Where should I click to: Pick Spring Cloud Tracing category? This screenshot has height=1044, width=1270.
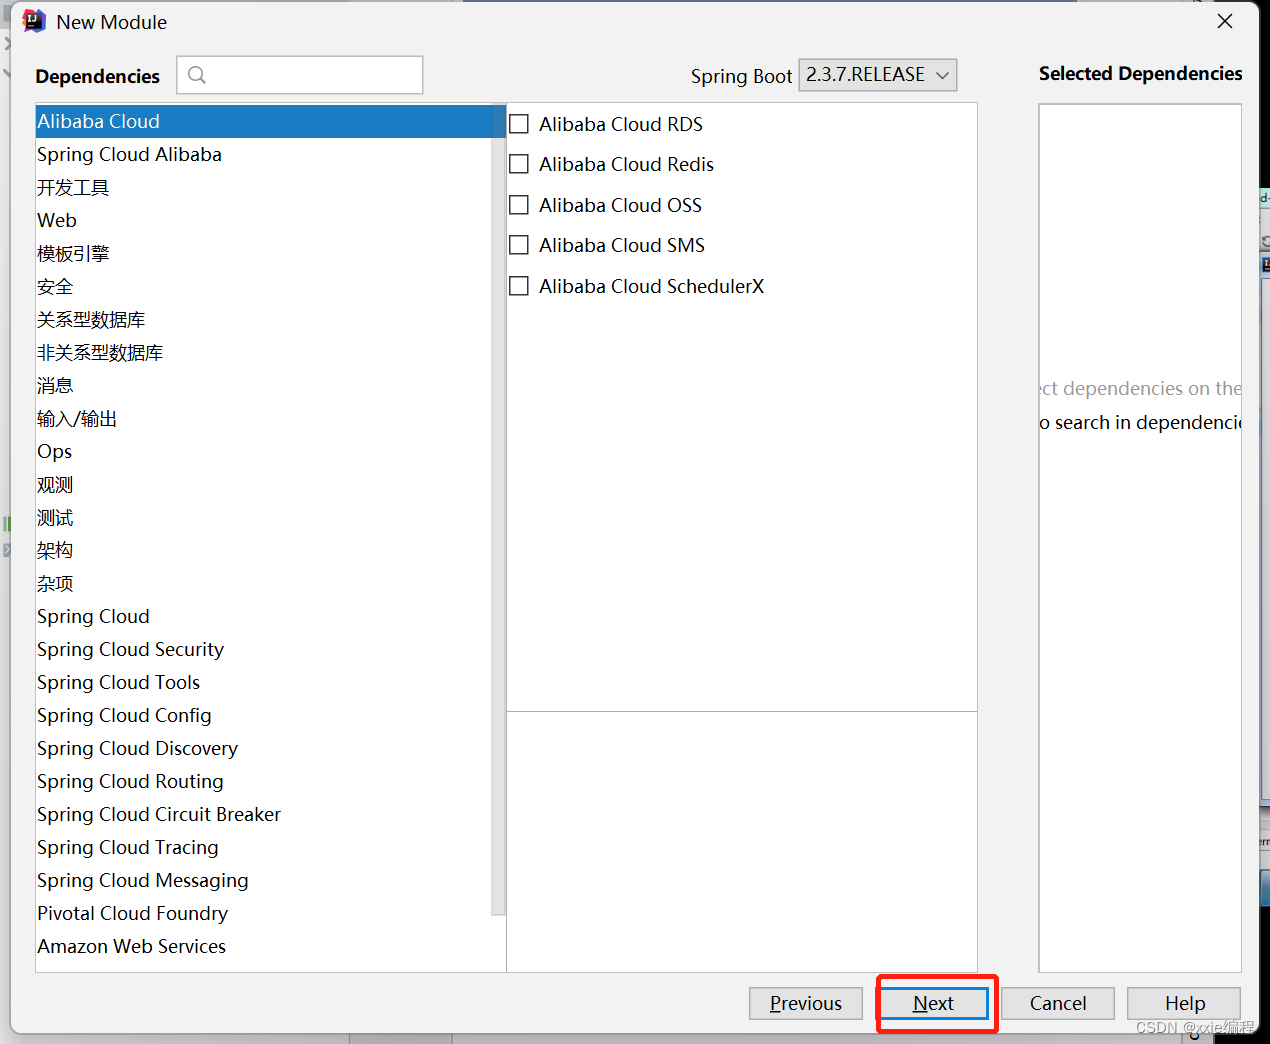264,847
